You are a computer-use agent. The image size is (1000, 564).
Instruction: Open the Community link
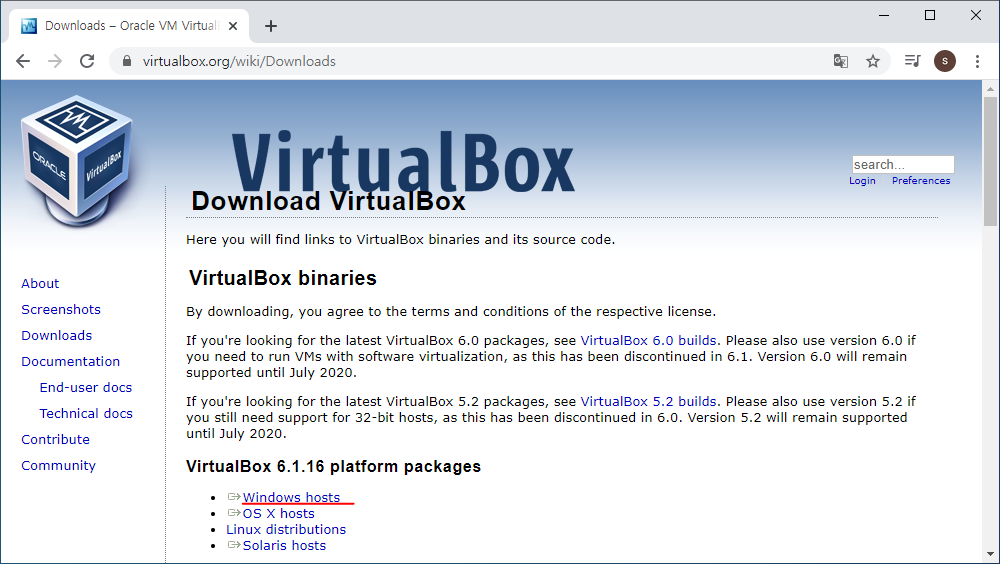[59, 466]
